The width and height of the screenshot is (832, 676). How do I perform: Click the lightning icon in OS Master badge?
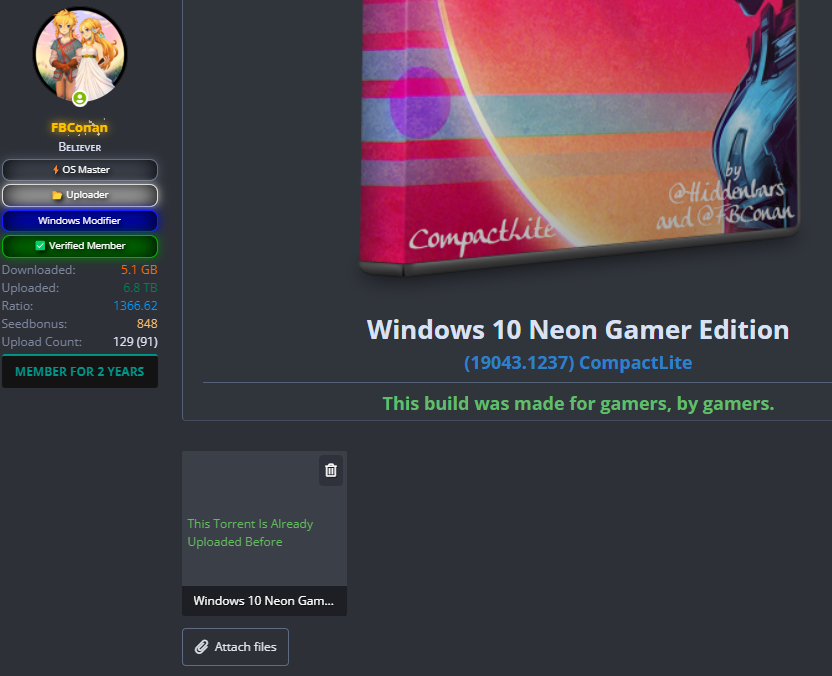tap(56, 170)
